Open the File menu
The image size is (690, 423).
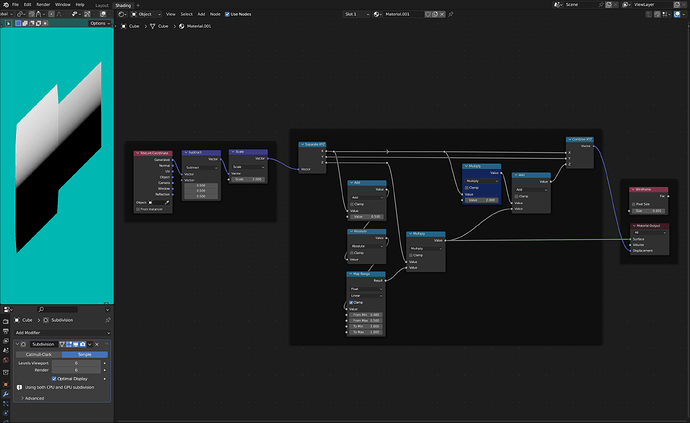coord(15,4)
